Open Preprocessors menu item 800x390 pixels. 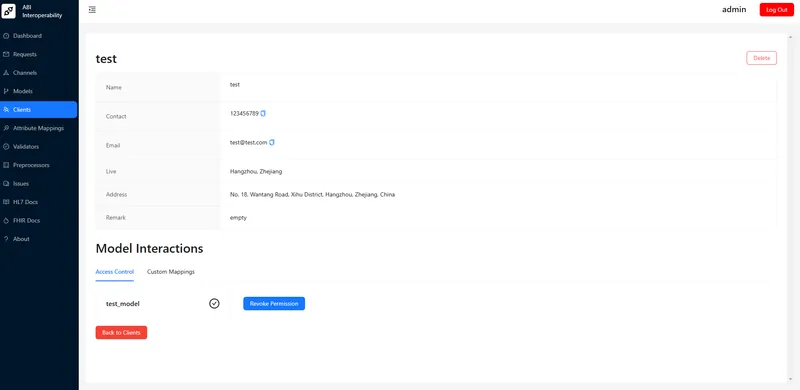(39, 165)
